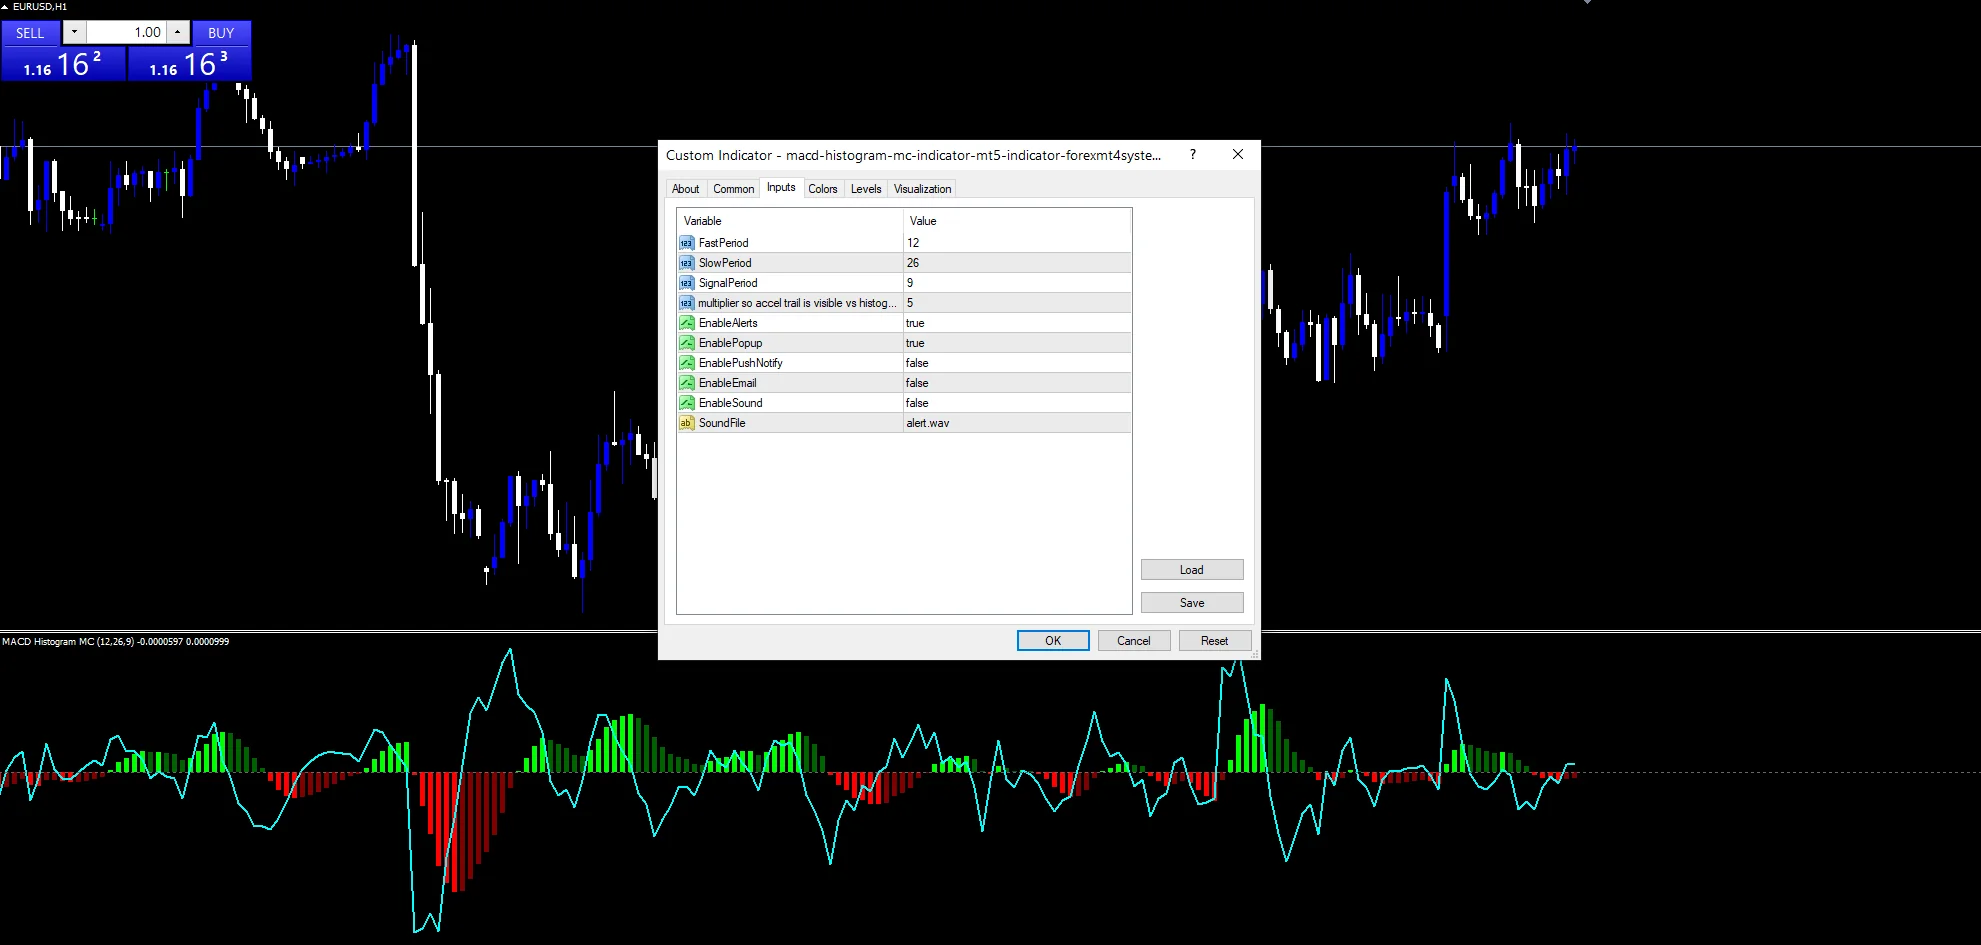Click the SignalPeriod integer type icon
1981x945 pixels.
point(686,283)
